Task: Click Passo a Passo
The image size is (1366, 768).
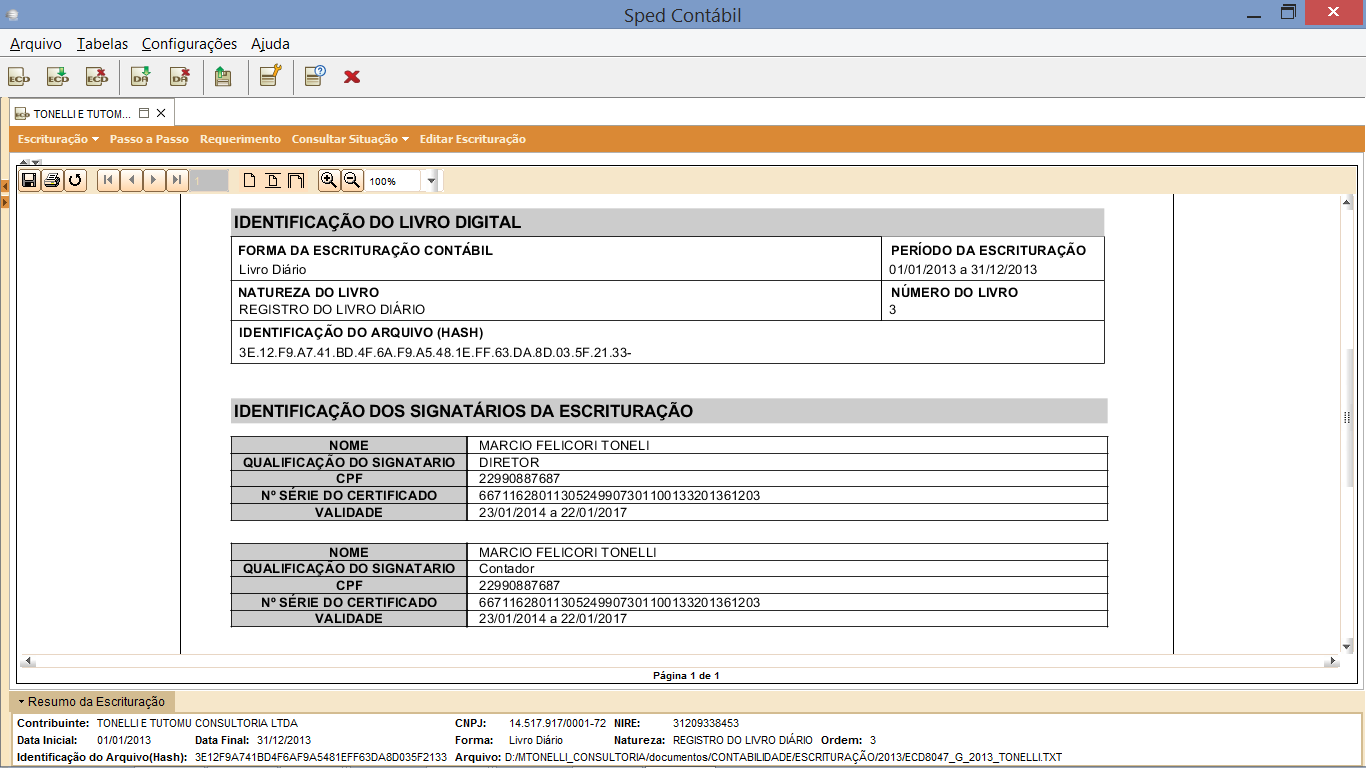Action: pos(149,139)
